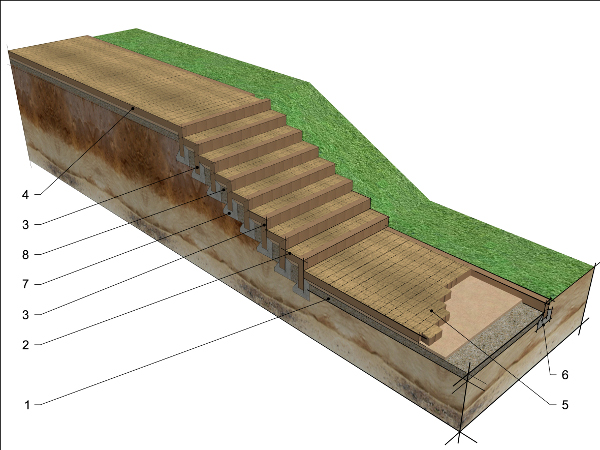600x450 pixels.
Task: Click the label 3 between 7 and 2
Action: click(x=28, y=314)
